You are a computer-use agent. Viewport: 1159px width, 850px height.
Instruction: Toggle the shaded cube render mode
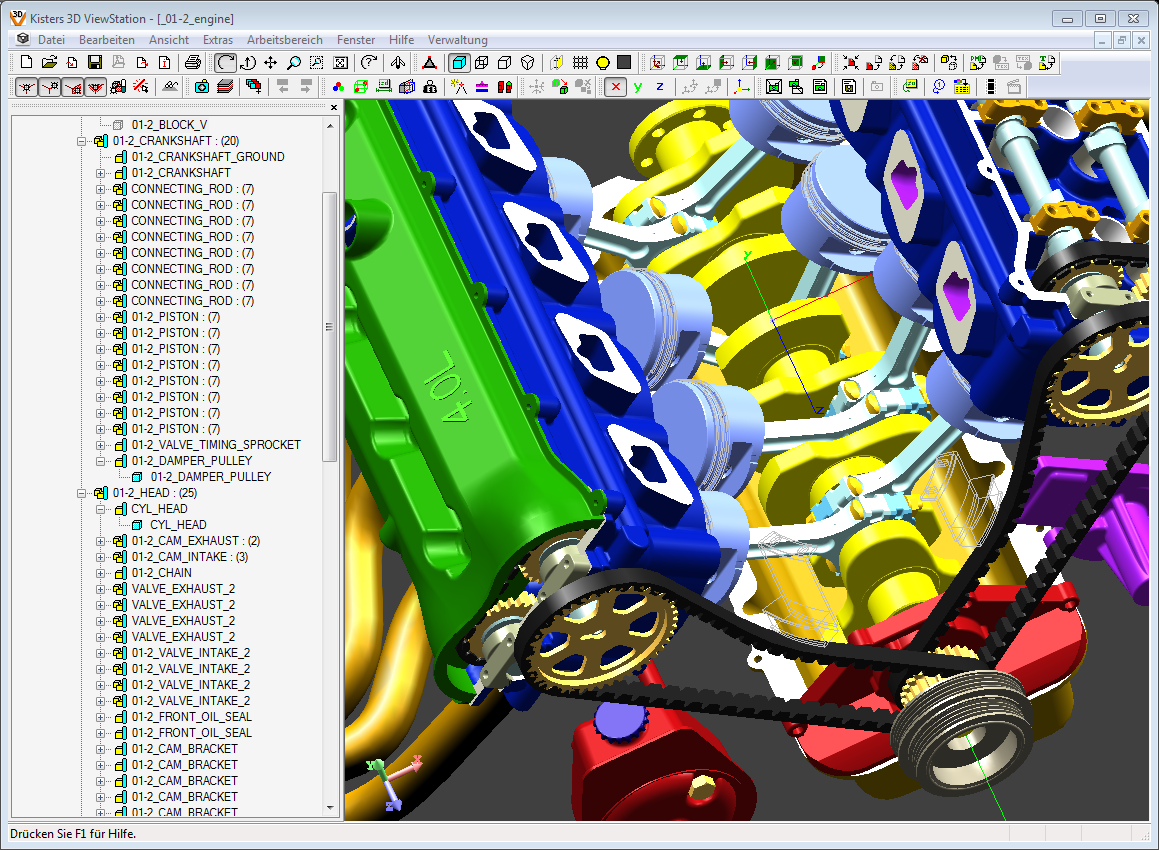[459, 62]
